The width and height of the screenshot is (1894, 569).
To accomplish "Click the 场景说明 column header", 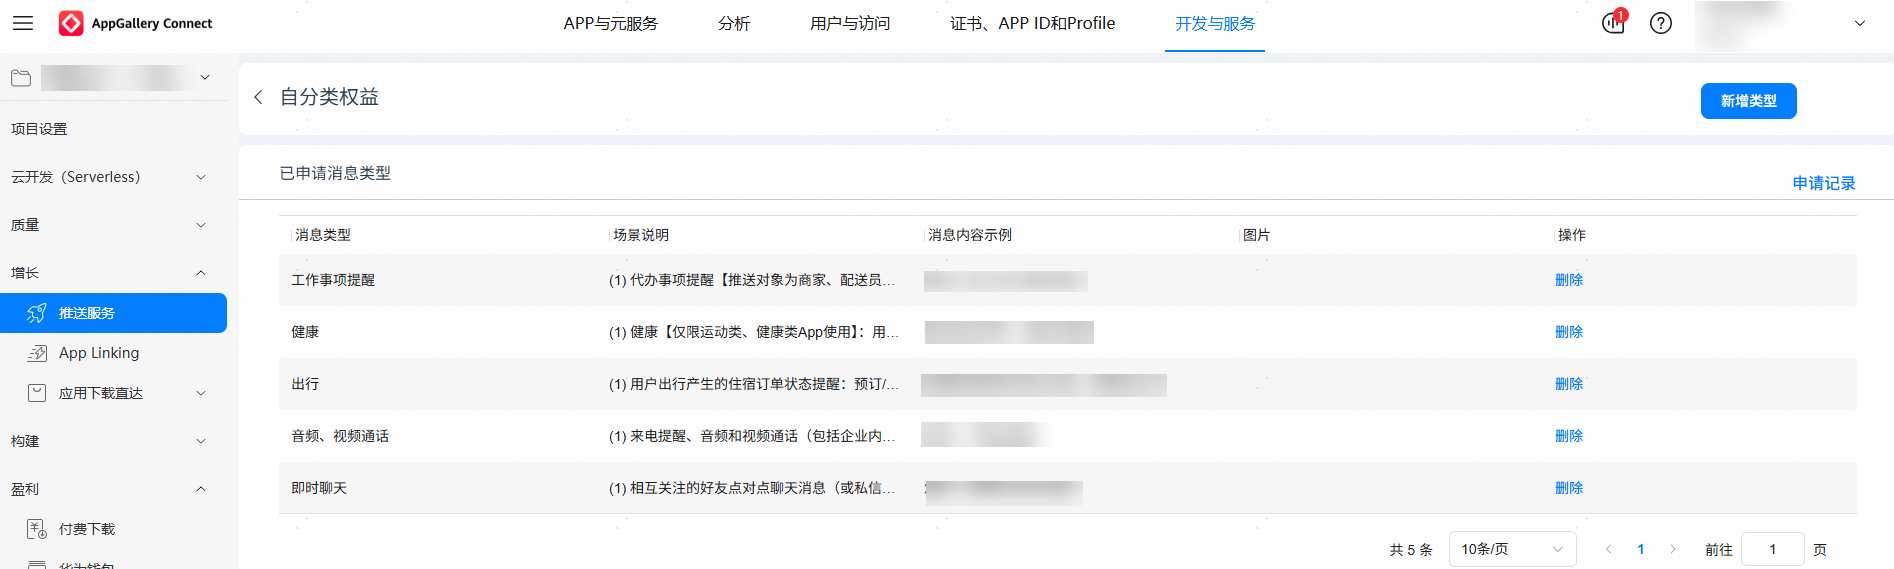I will [641, 235].
